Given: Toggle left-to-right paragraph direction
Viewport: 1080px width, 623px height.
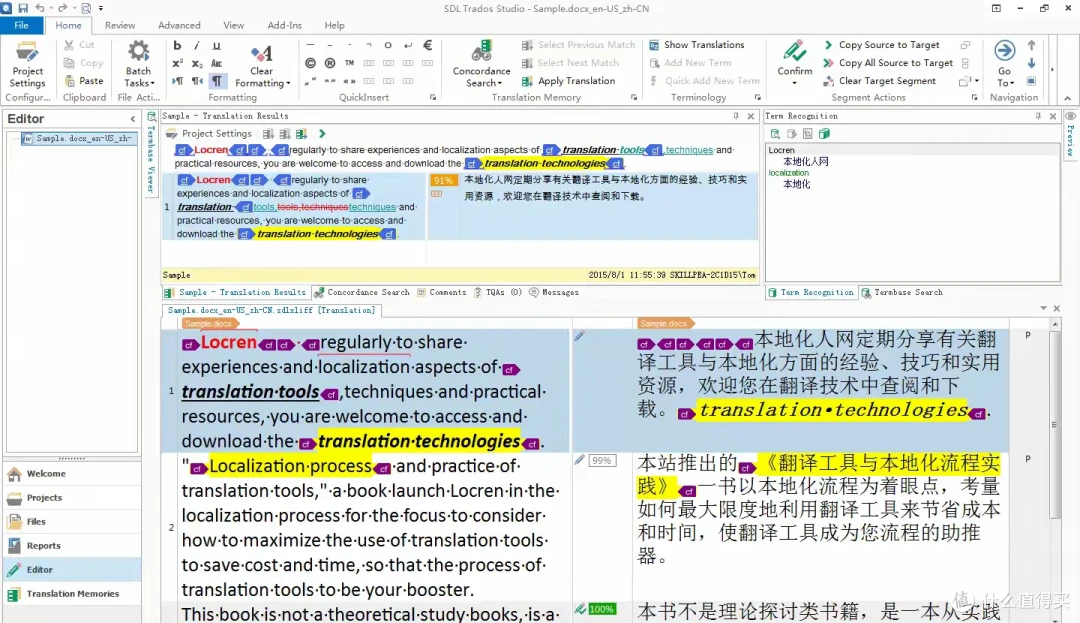Looking at the screenshot, I should [x=177, y=81].
